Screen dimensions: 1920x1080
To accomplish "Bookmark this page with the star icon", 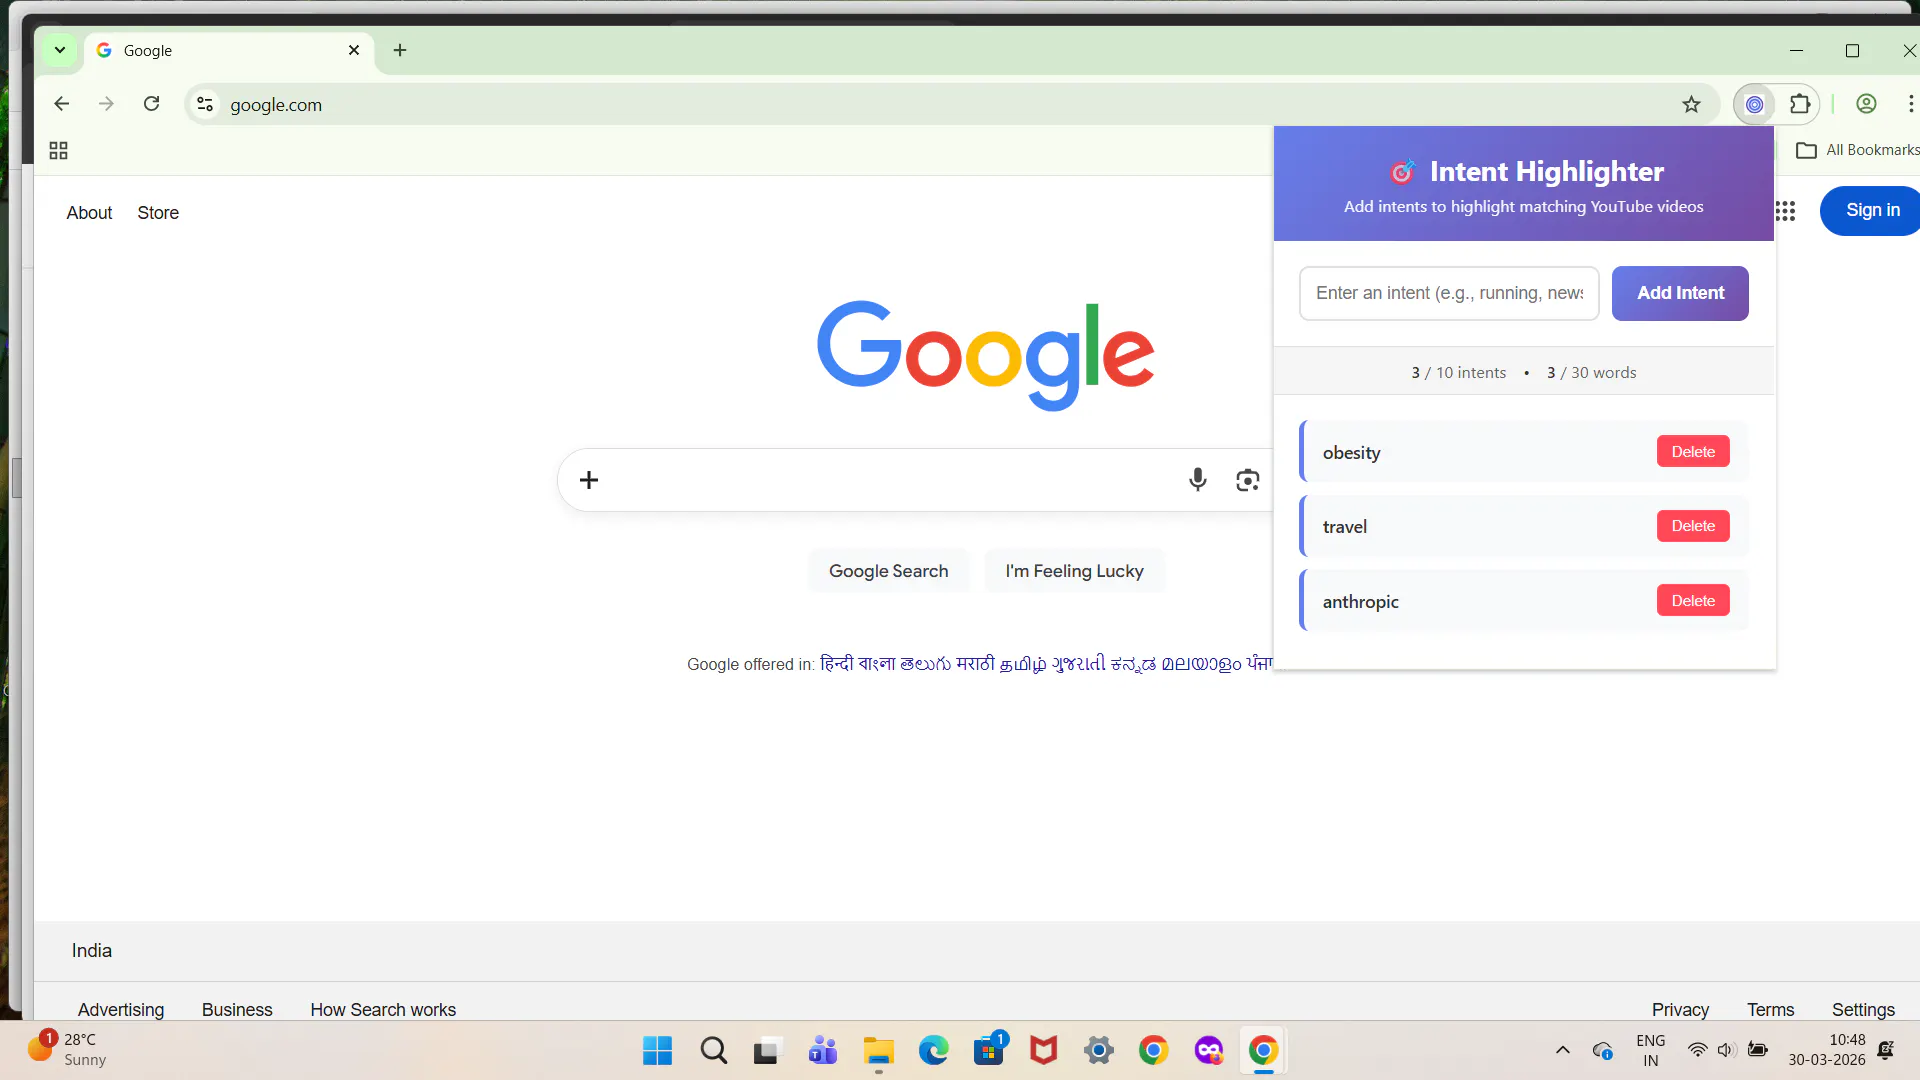I will [1691, 104].
